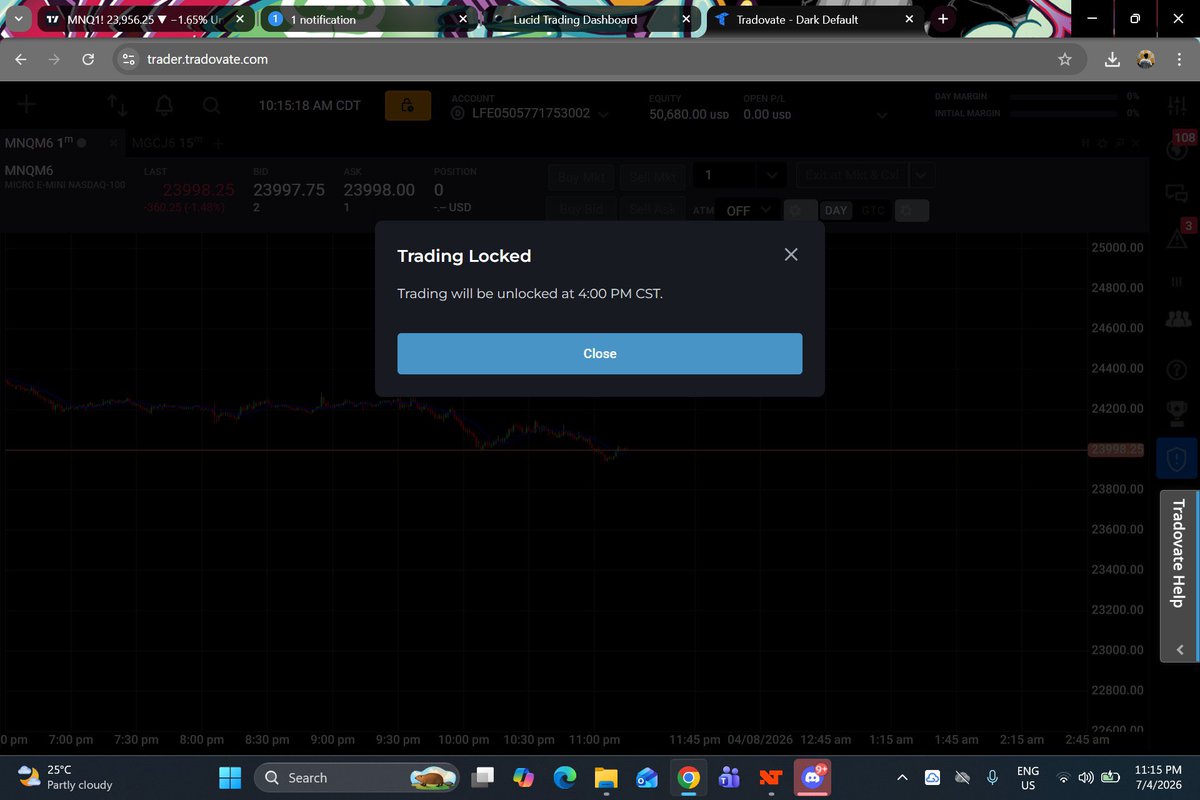Open the Windows Start menu
This screenshot has height=800, width=1200.
click(x=230, y=778)
